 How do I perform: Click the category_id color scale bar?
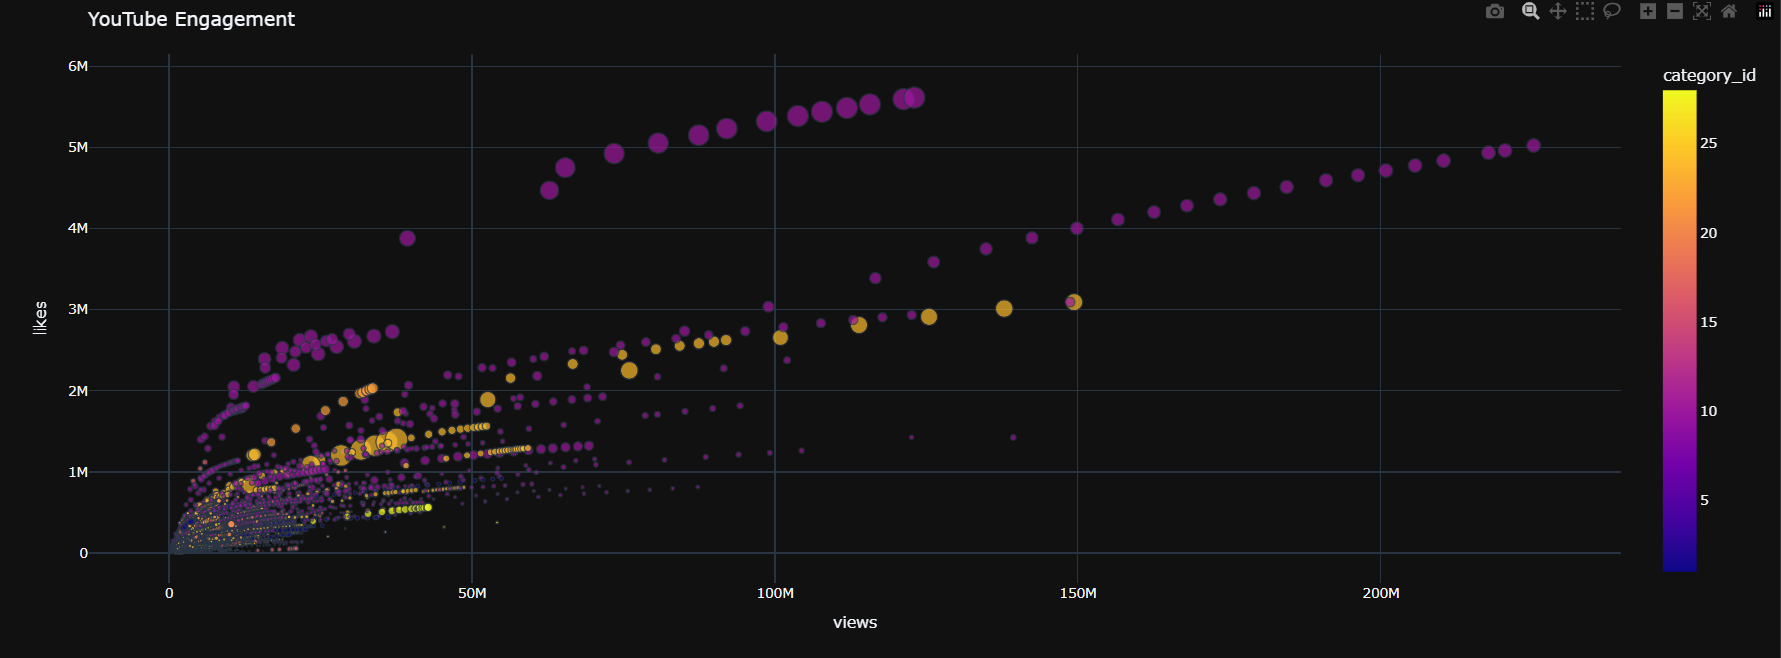click(x=1680, y=331)
